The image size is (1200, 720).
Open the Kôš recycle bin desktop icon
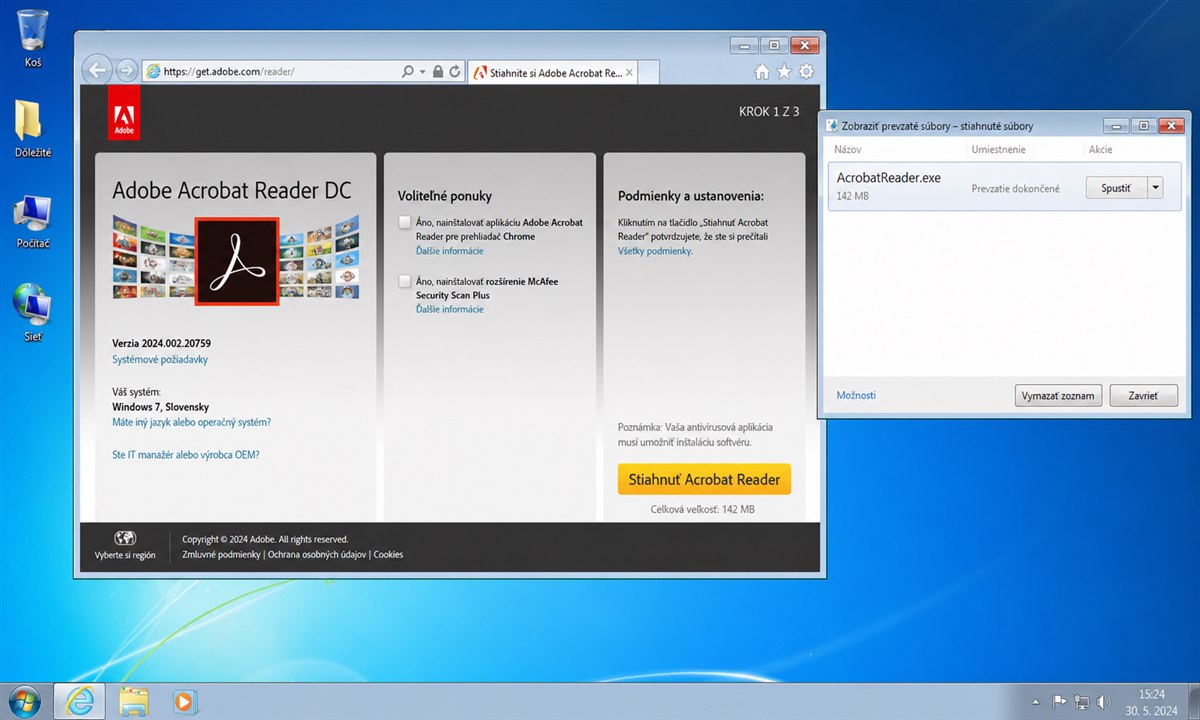coord(33,38)
